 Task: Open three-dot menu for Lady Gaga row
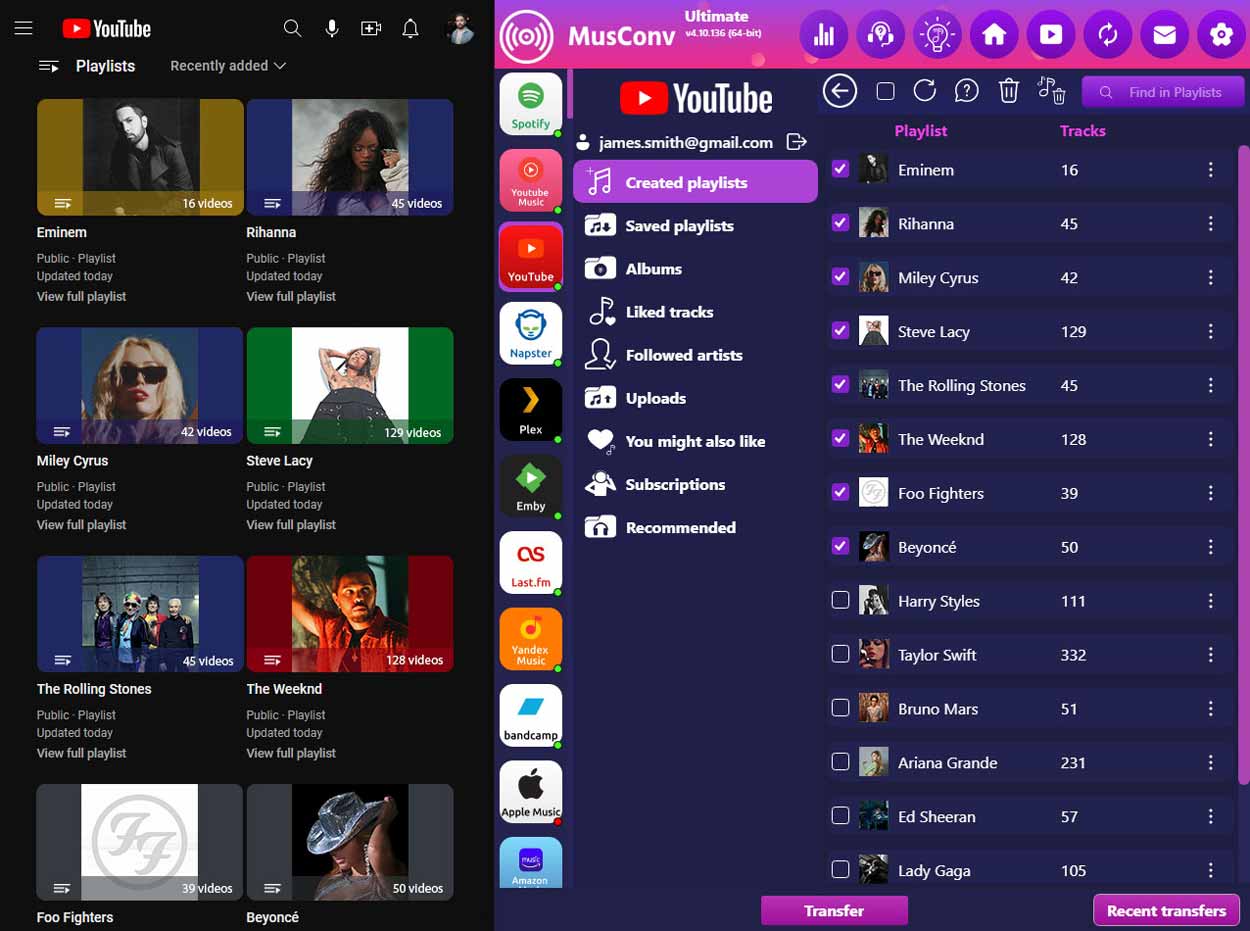[1211, 870]
